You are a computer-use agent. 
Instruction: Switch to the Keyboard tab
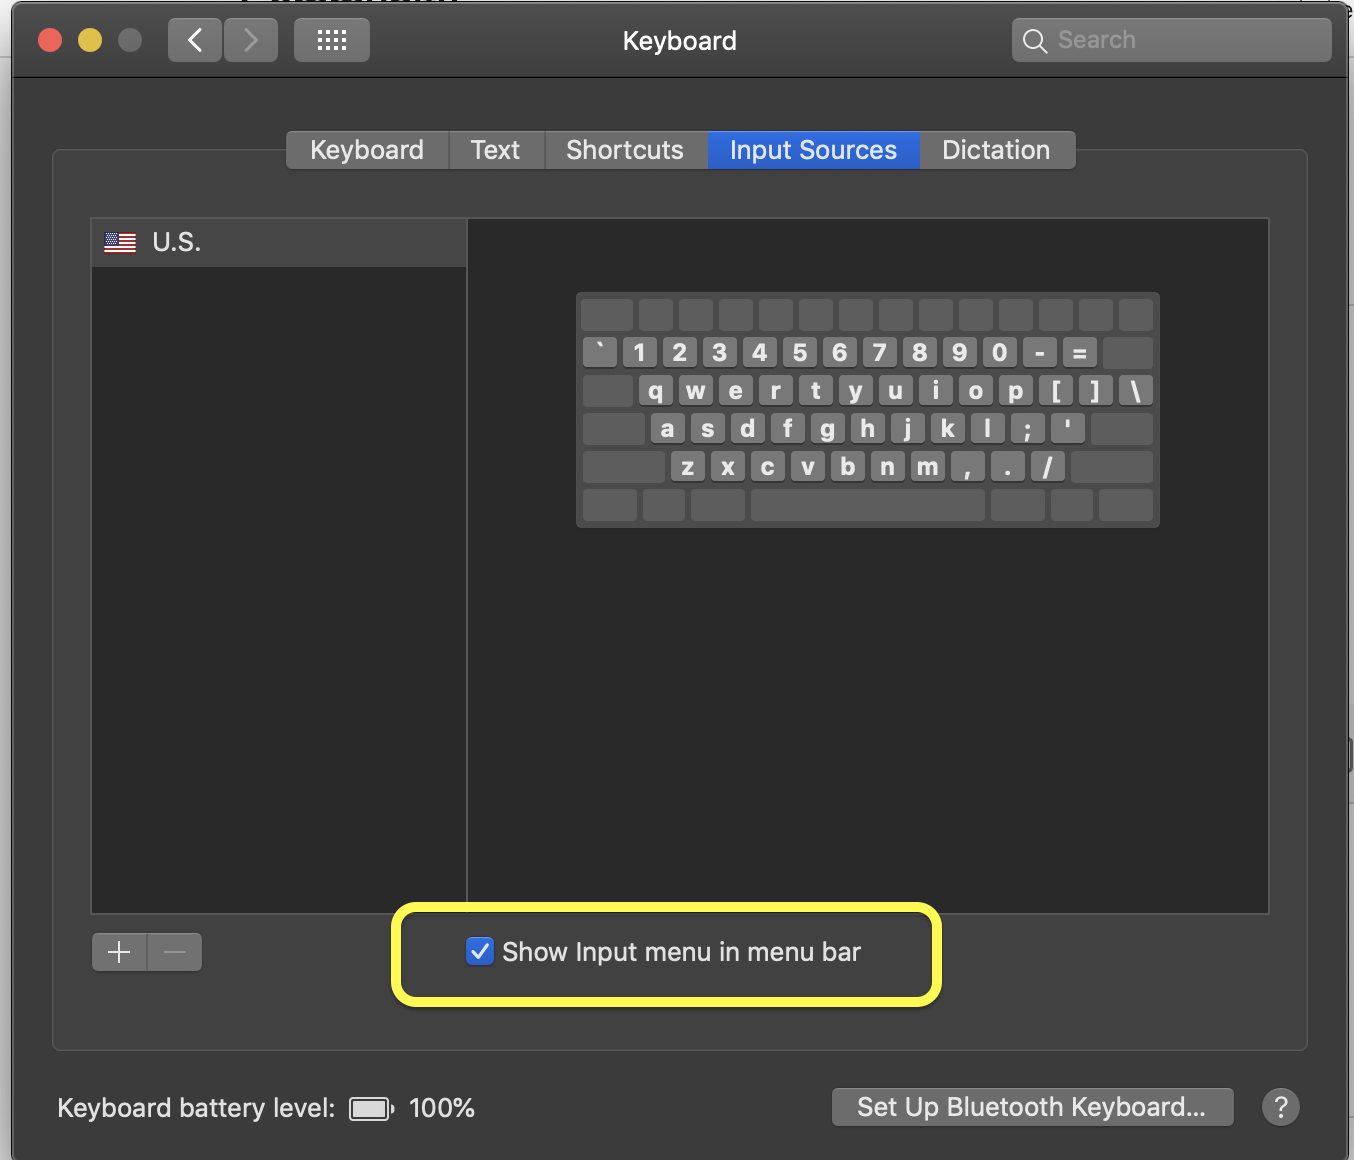366,149
